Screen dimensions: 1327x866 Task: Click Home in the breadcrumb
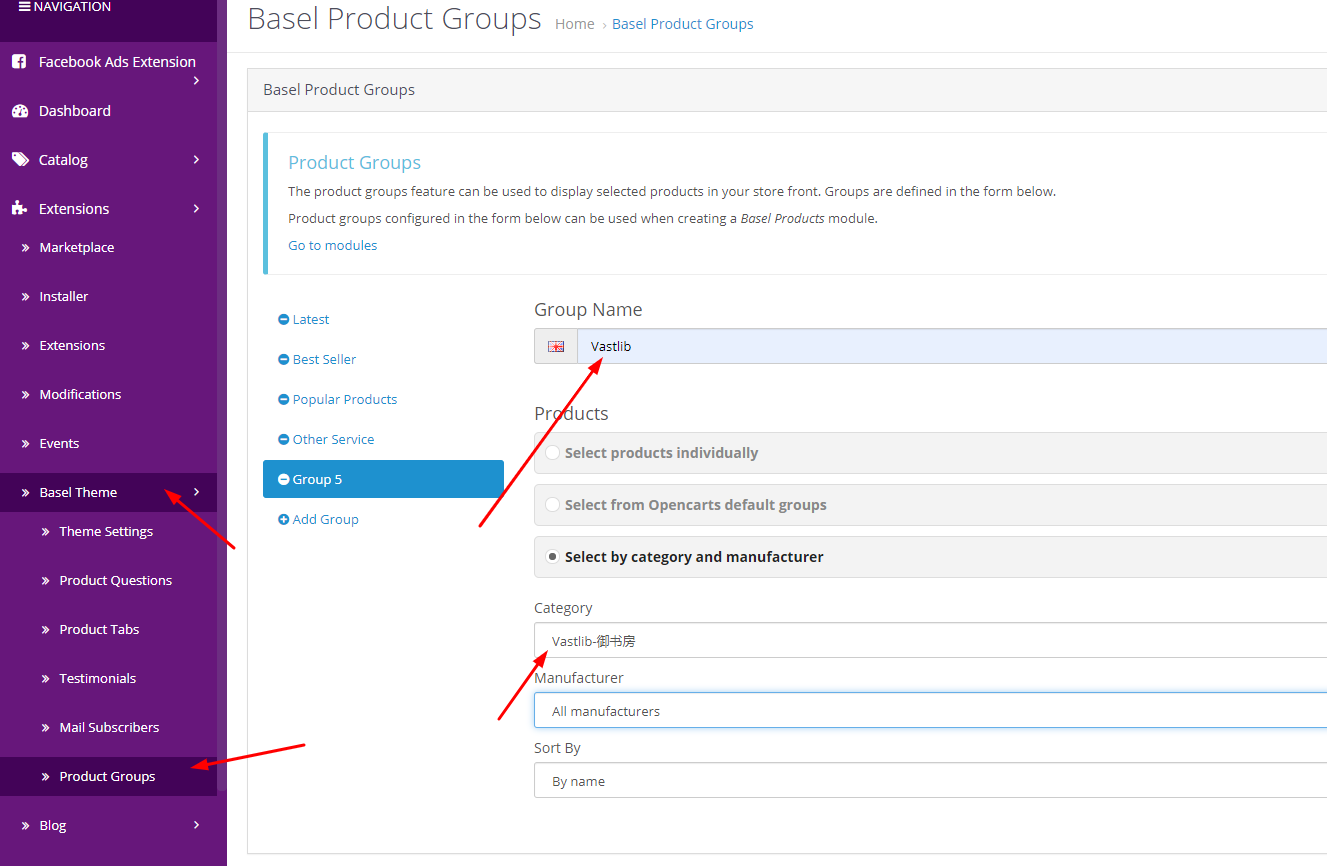575,24
